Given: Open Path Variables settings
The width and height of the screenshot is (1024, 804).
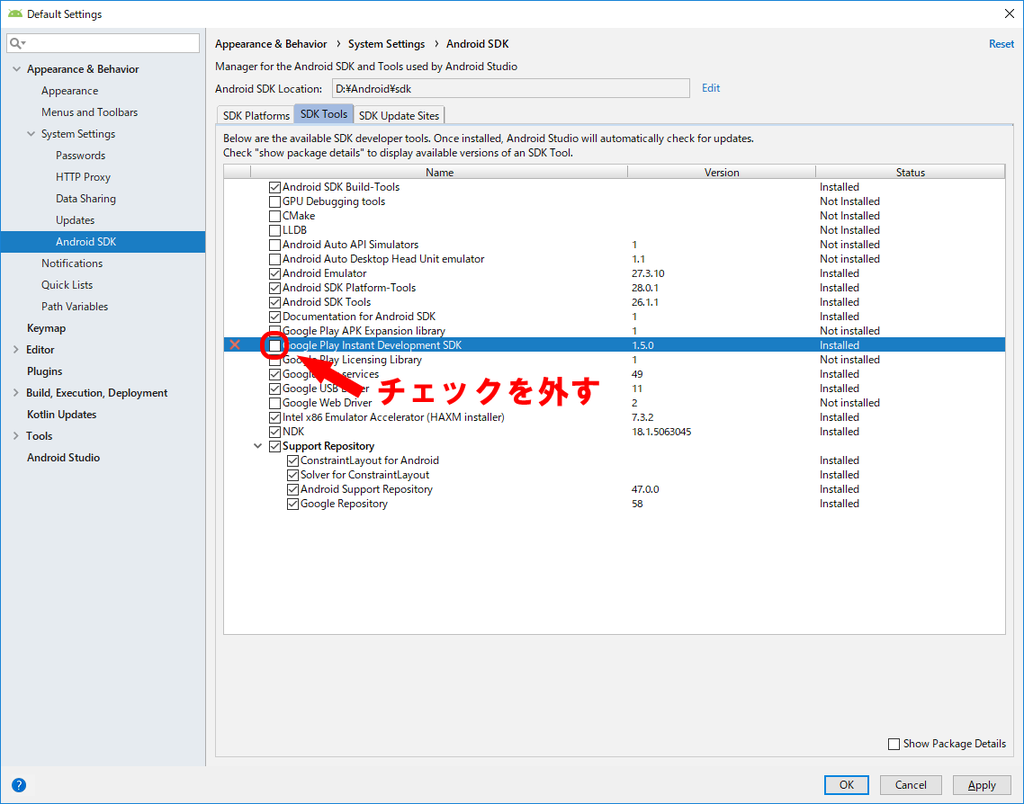Looking at the screenshot, I should (74, 306).
